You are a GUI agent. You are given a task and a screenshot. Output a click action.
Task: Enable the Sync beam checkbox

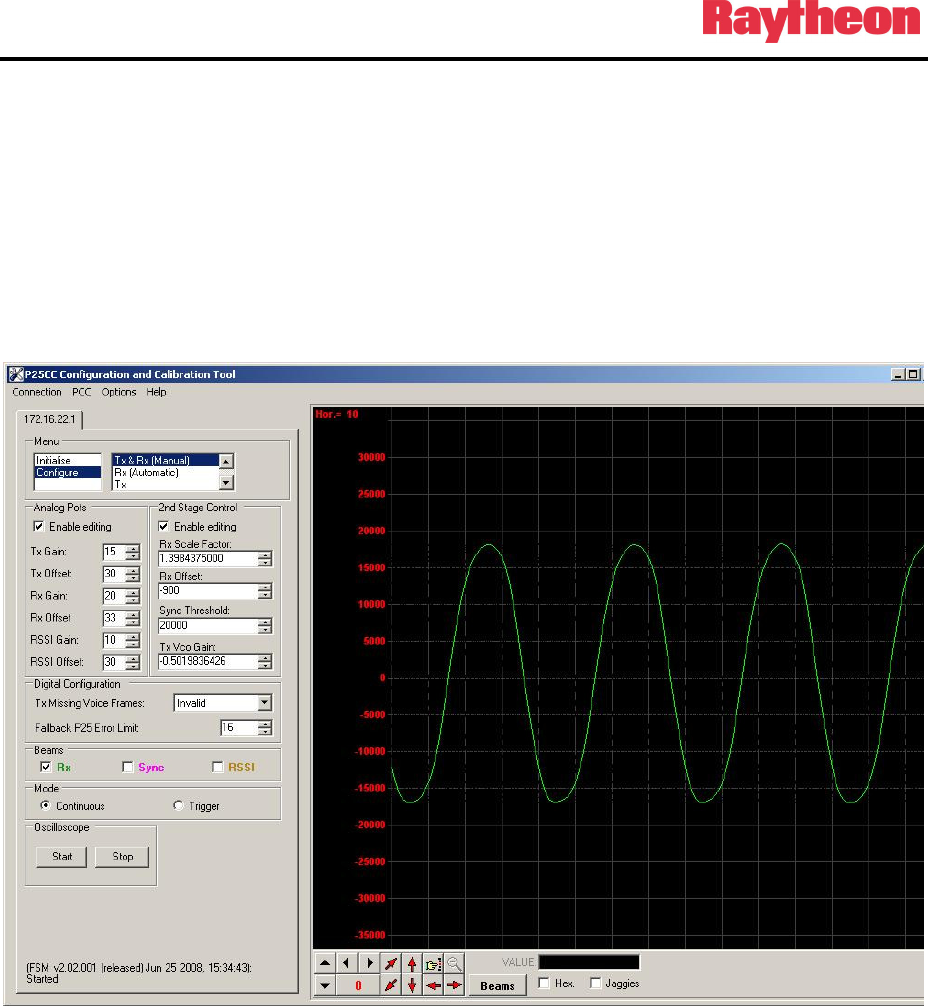(x=127, y=767)
